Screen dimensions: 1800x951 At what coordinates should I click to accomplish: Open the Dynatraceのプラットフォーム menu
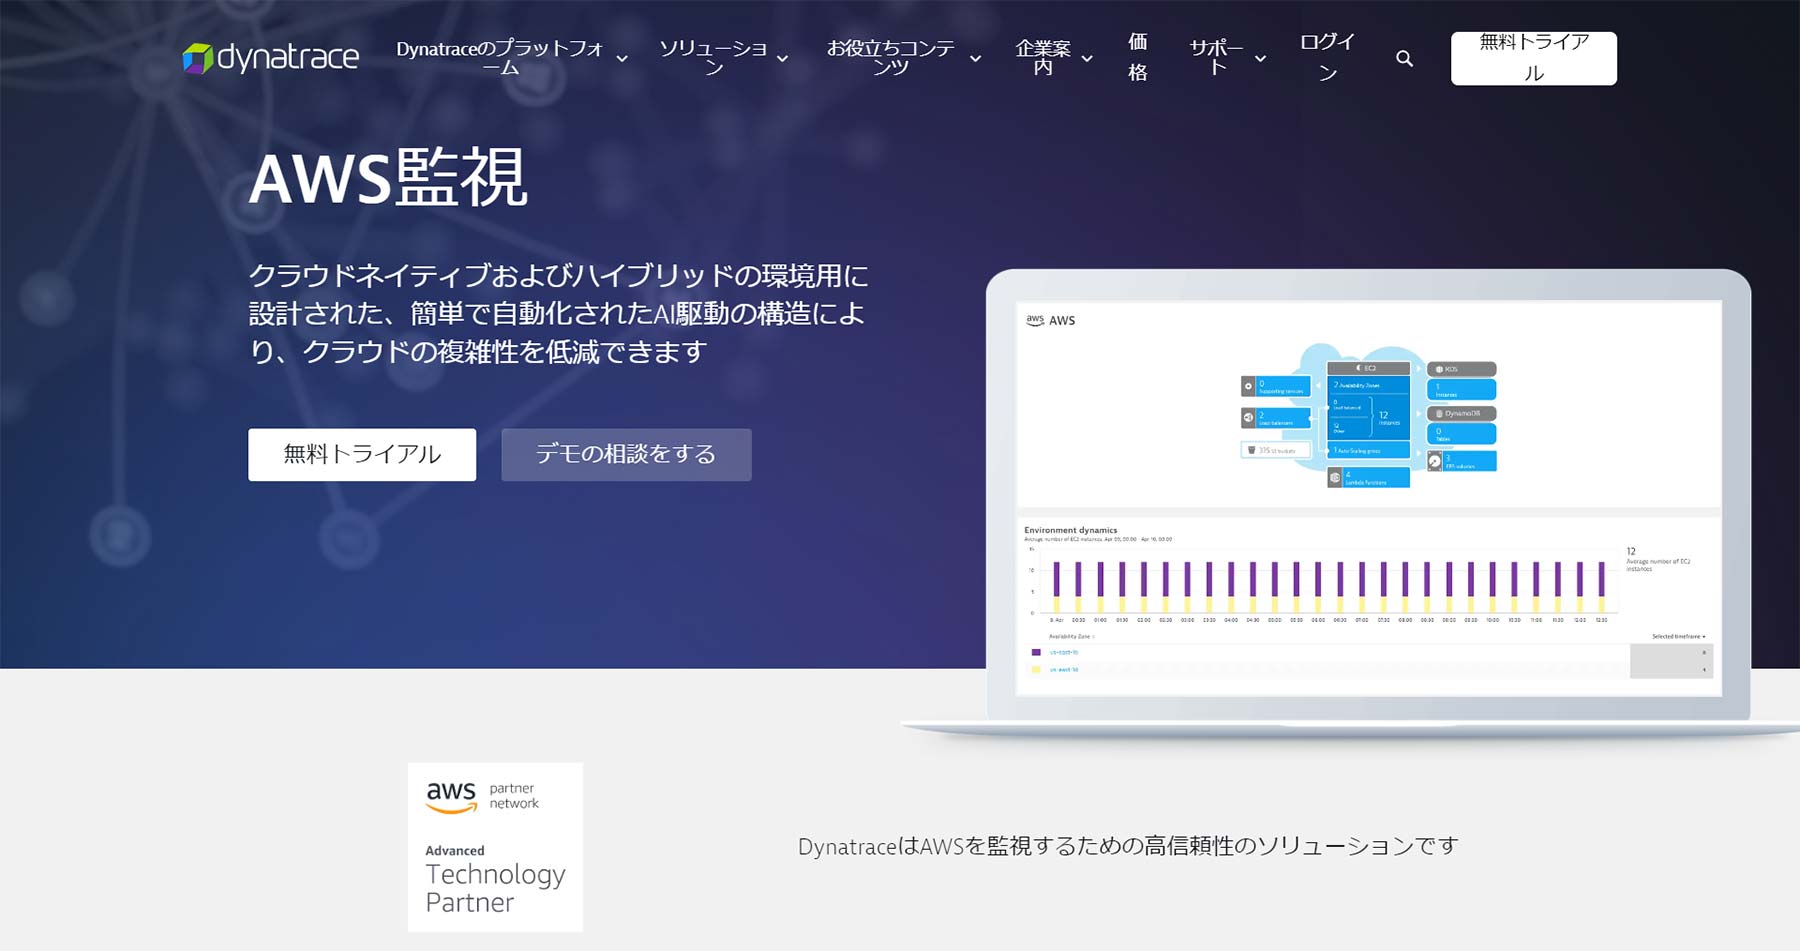(x=500, y=58)
